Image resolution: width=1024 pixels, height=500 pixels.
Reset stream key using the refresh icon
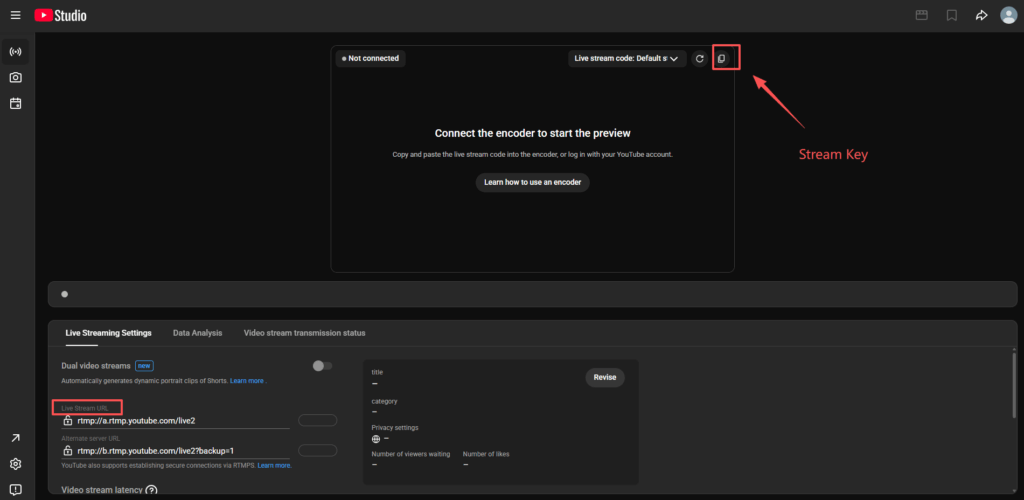click(x=700, y=59)
